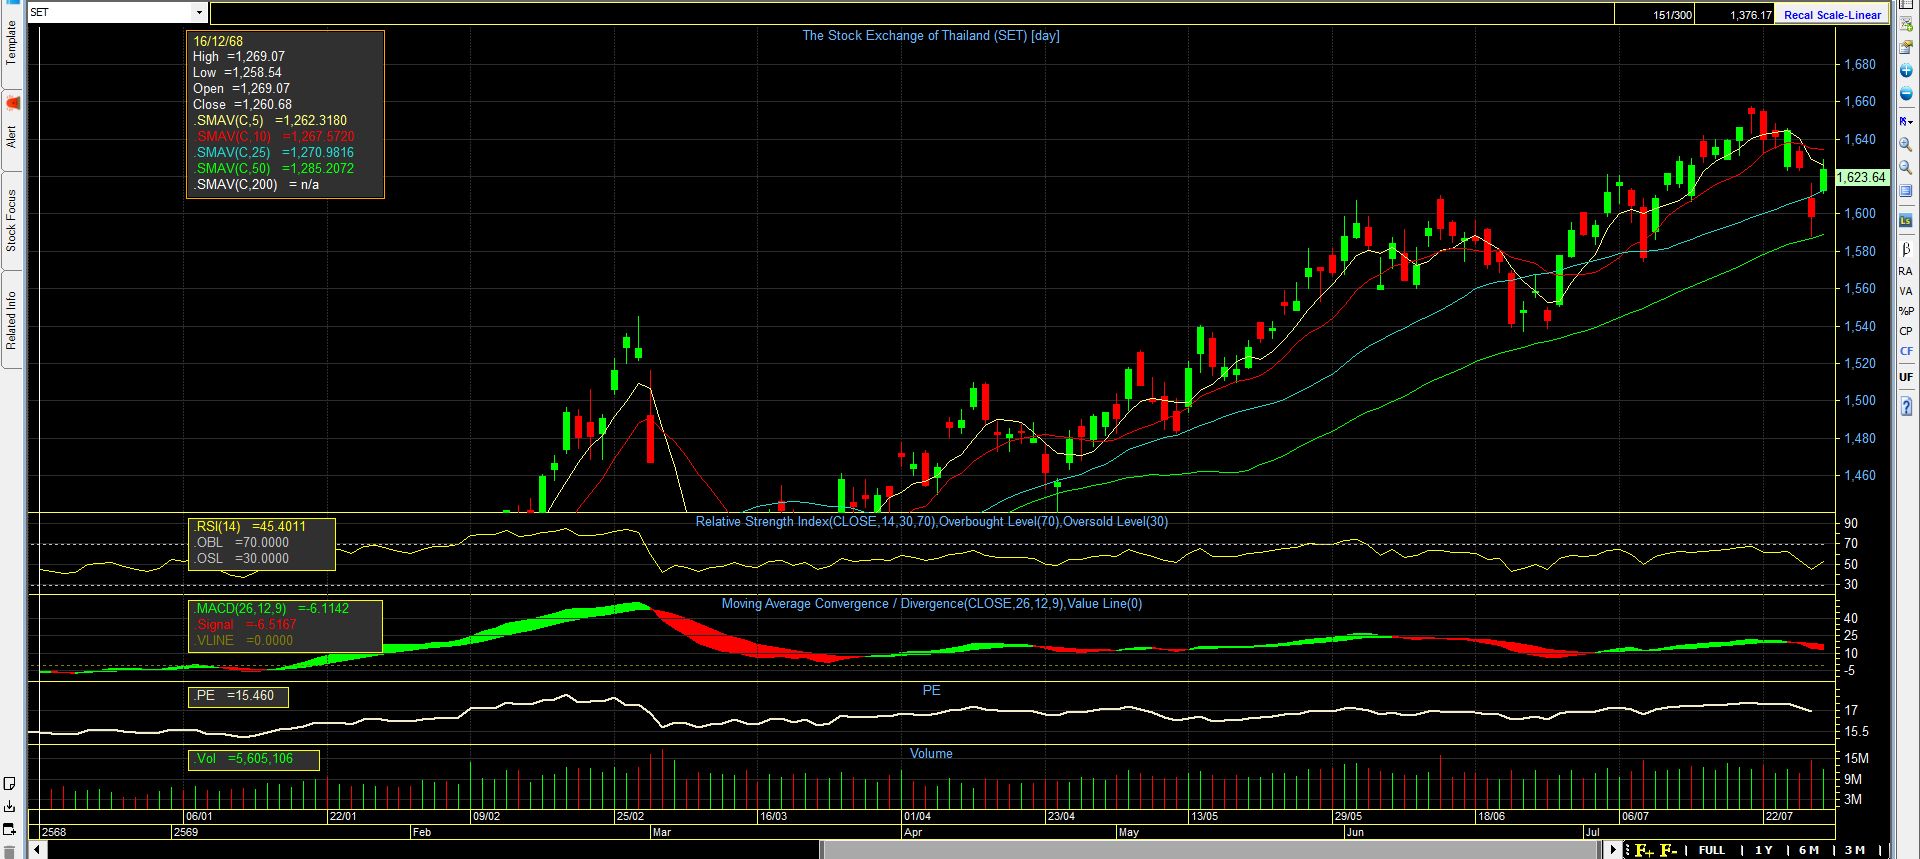Open the help question mark icon
The height and width of the screenshot is (859, 1920).
1906,406
